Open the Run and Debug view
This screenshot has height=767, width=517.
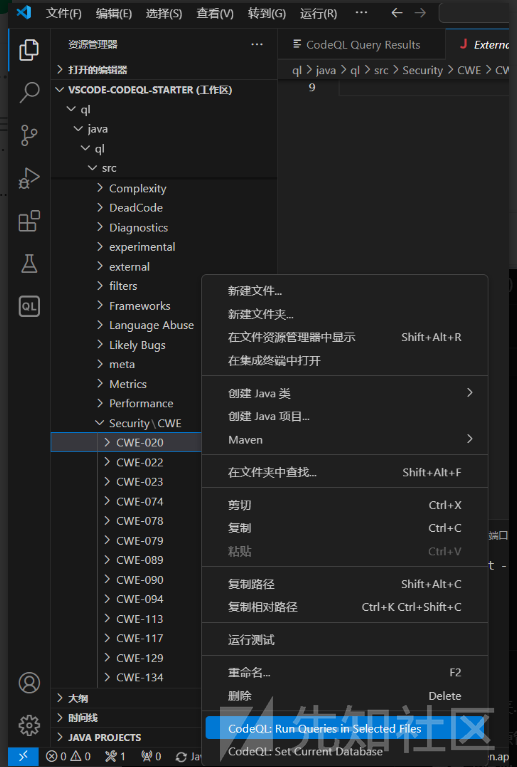pos(29,178)
